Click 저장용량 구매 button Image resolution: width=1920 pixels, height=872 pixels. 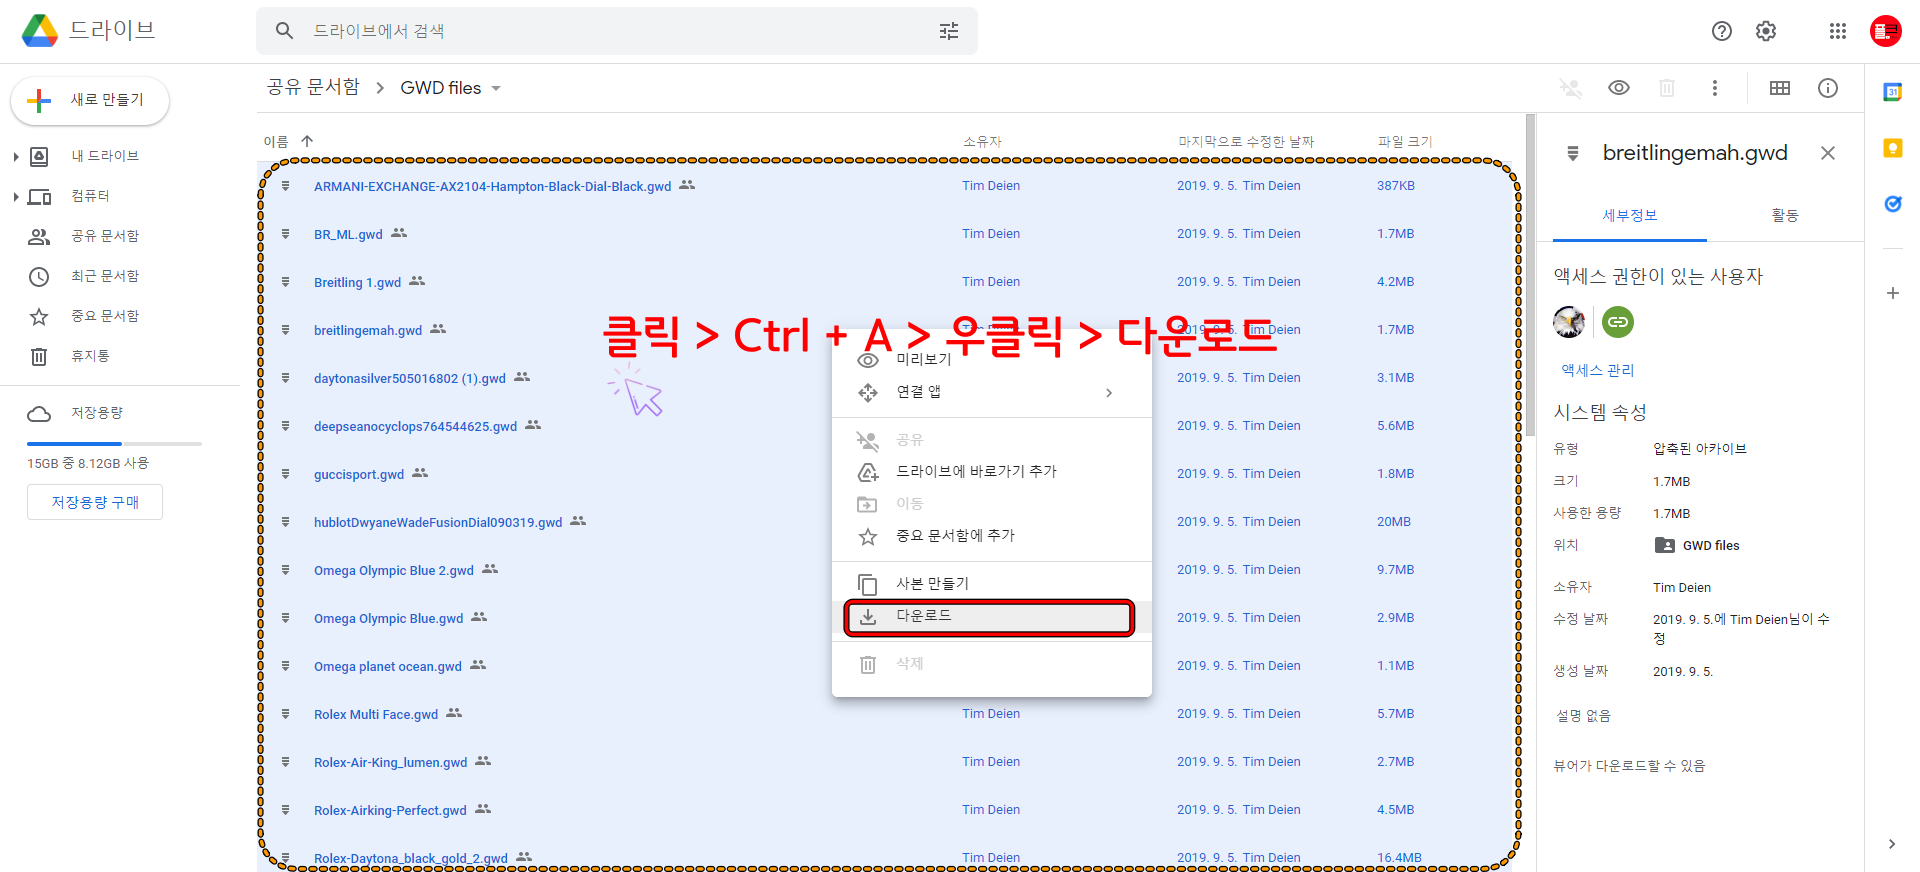95,502
